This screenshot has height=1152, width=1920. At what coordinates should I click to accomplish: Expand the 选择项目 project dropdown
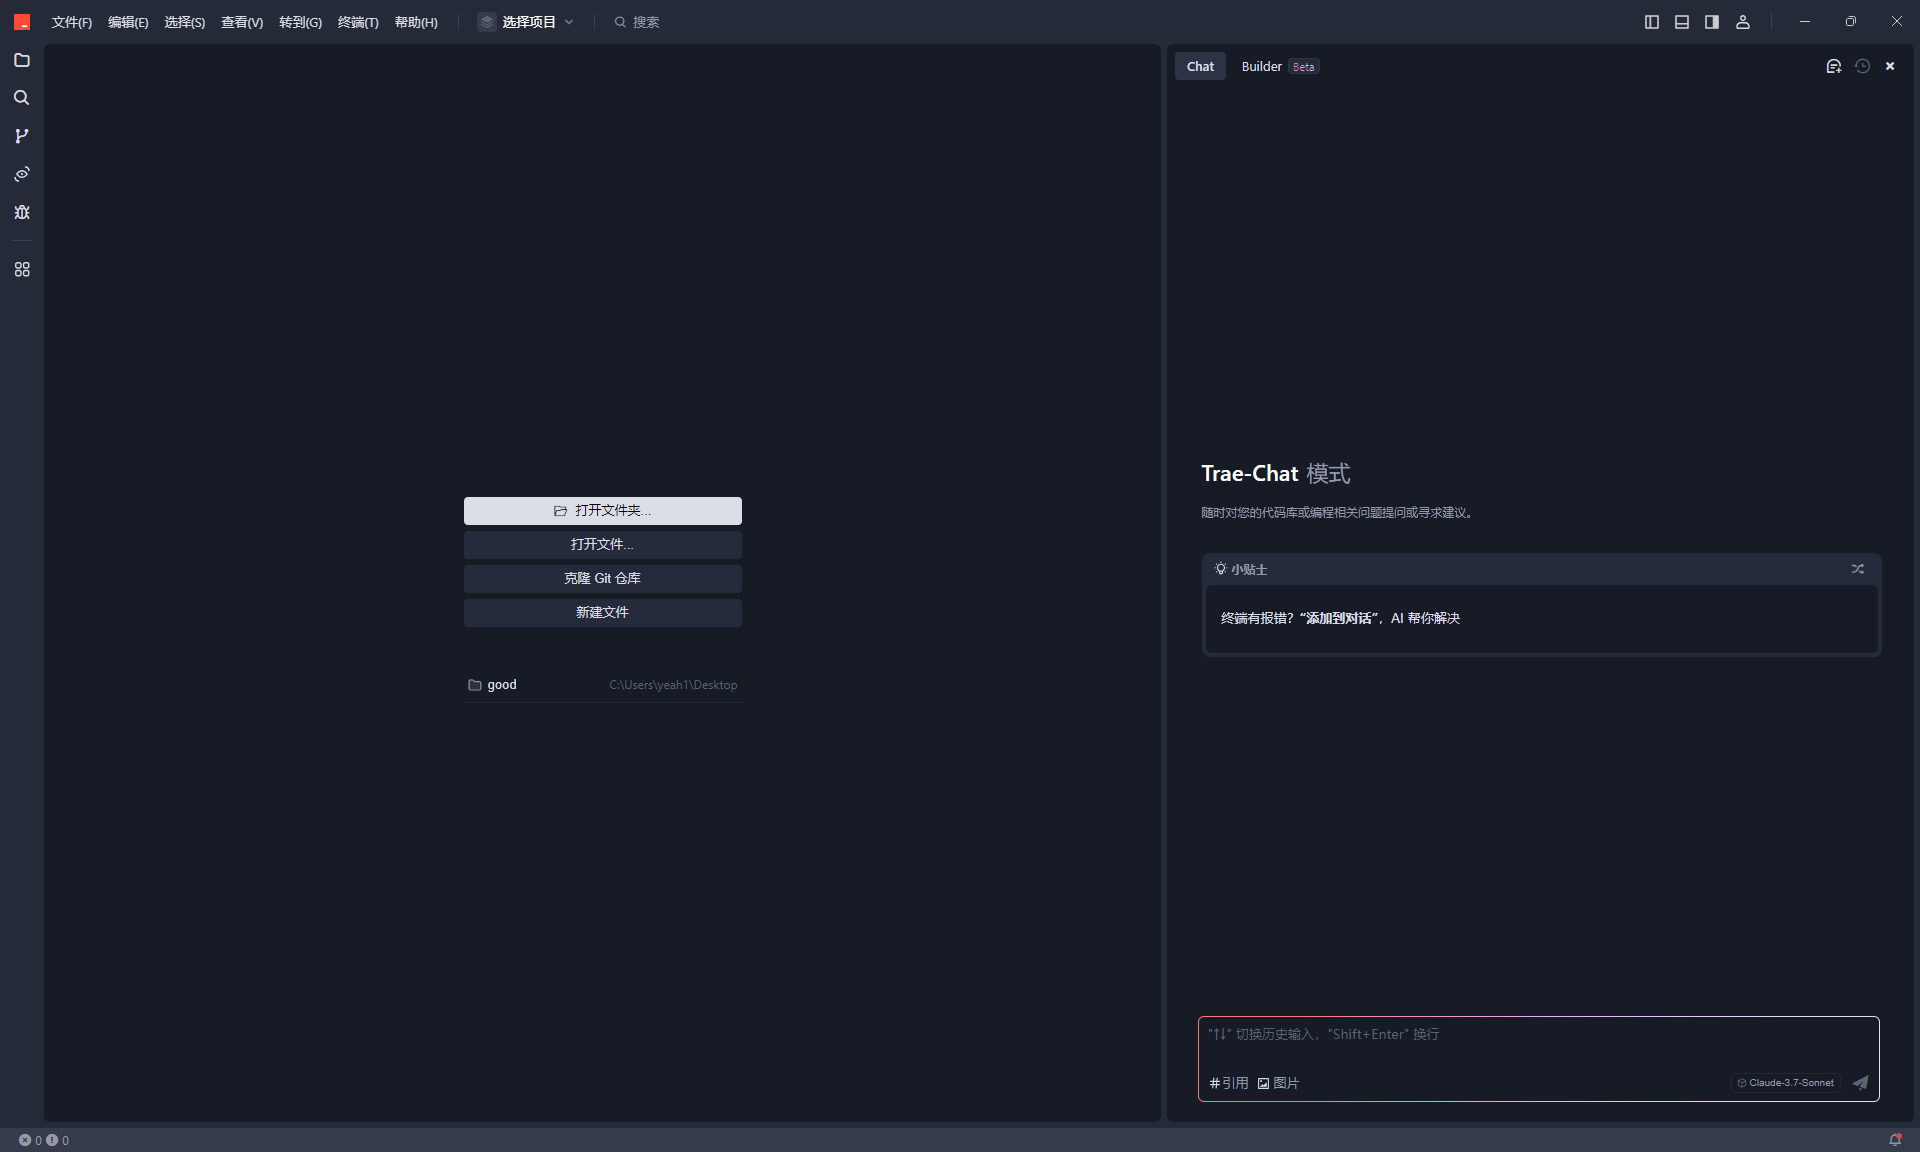pos(527,22)
